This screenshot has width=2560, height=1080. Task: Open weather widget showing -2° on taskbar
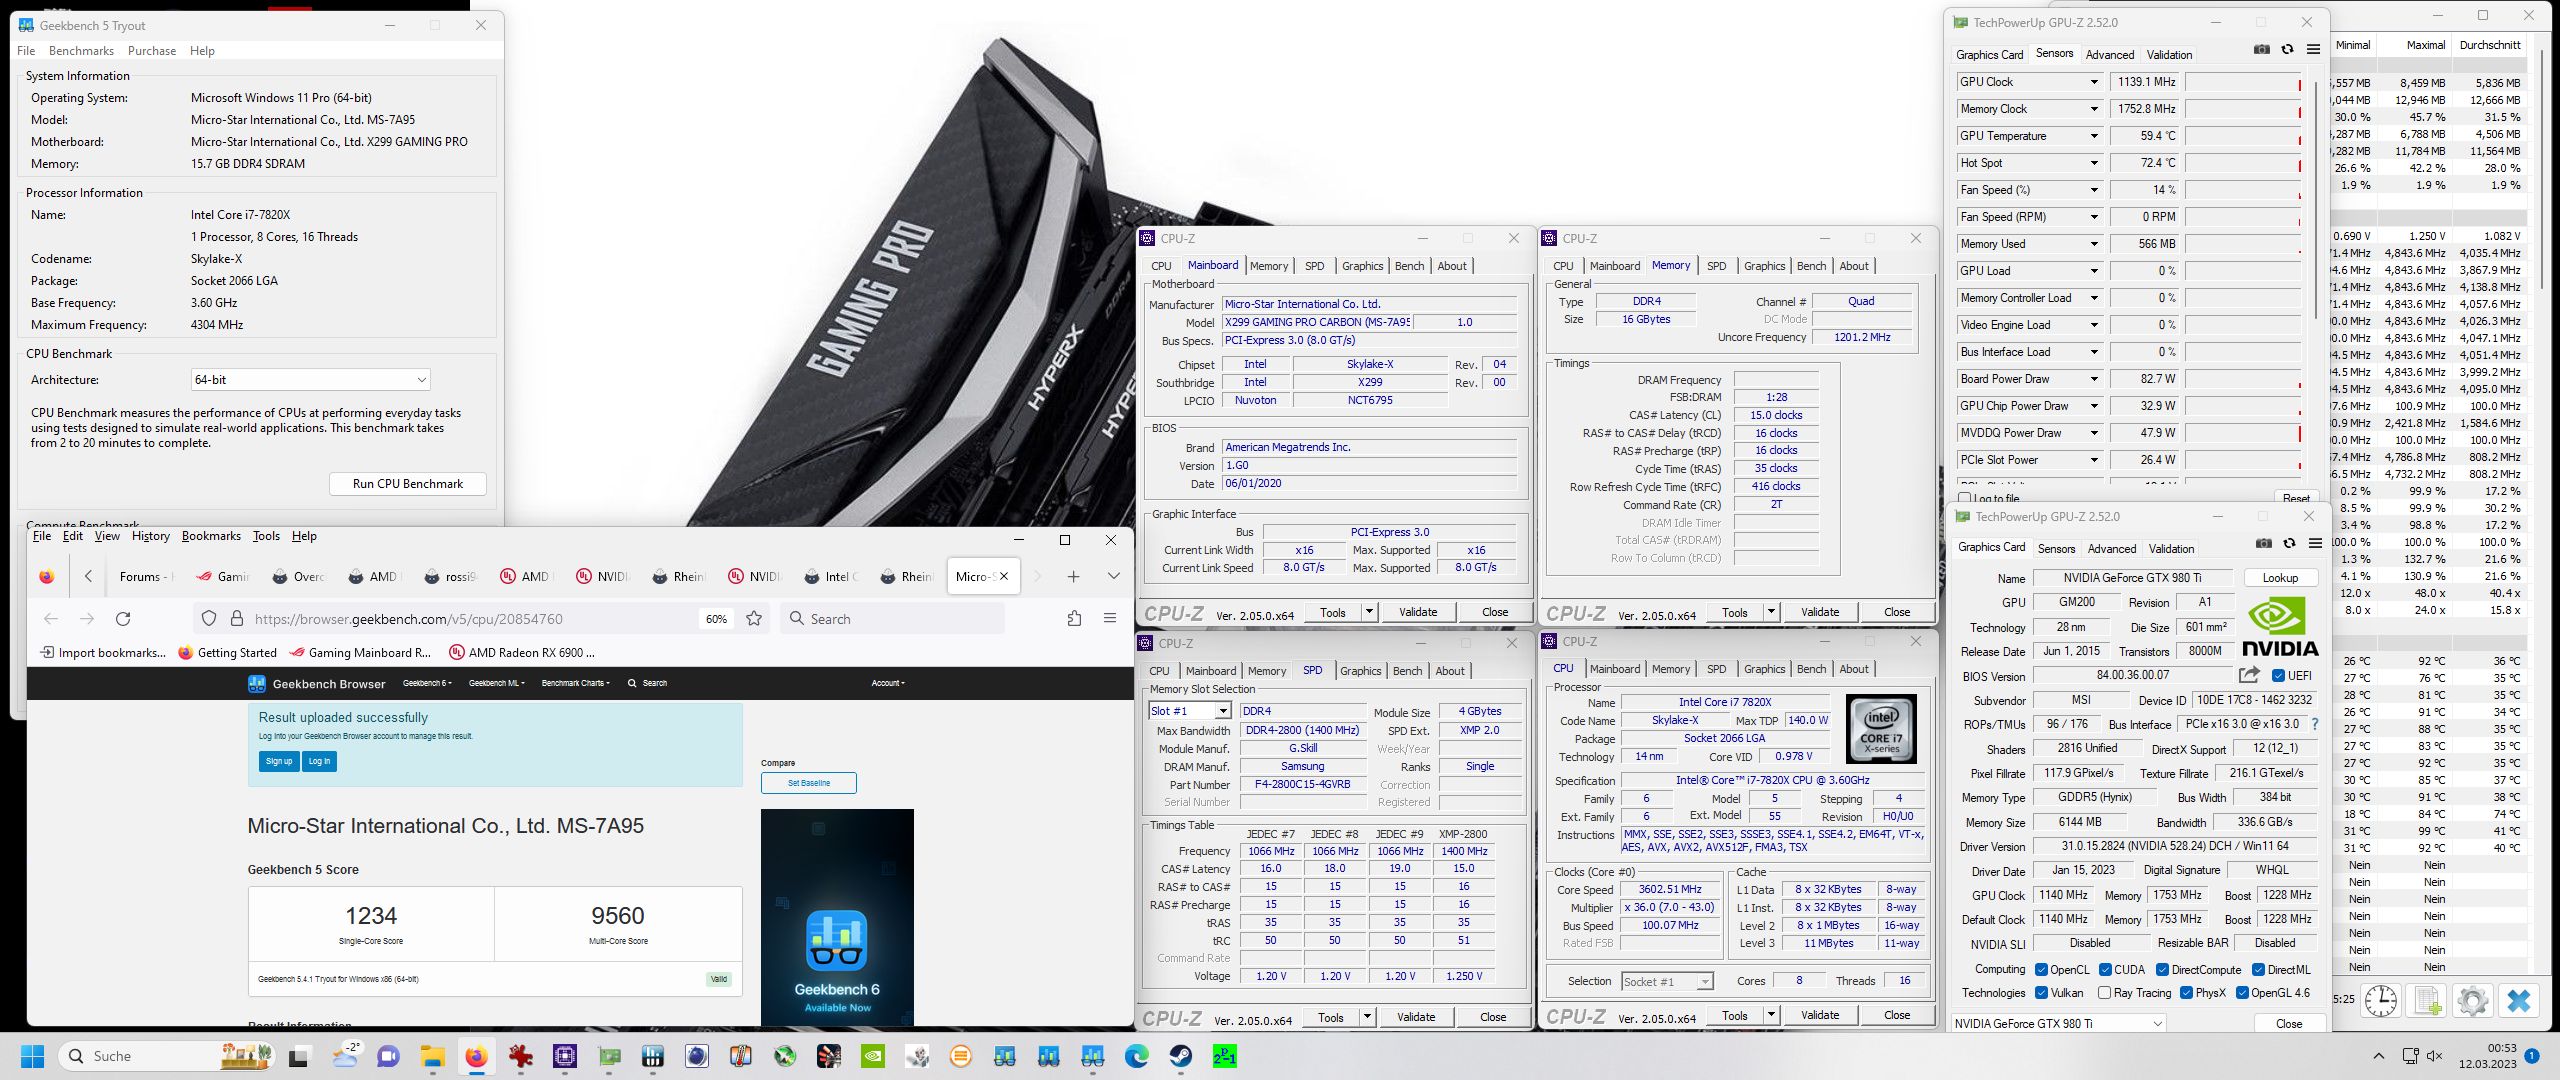[x=347, y=1055]
